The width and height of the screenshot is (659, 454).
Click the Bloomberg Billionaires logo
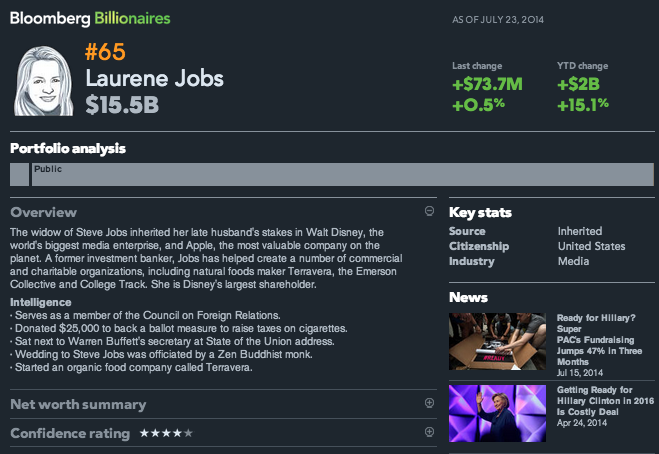[x=90, y=18]
